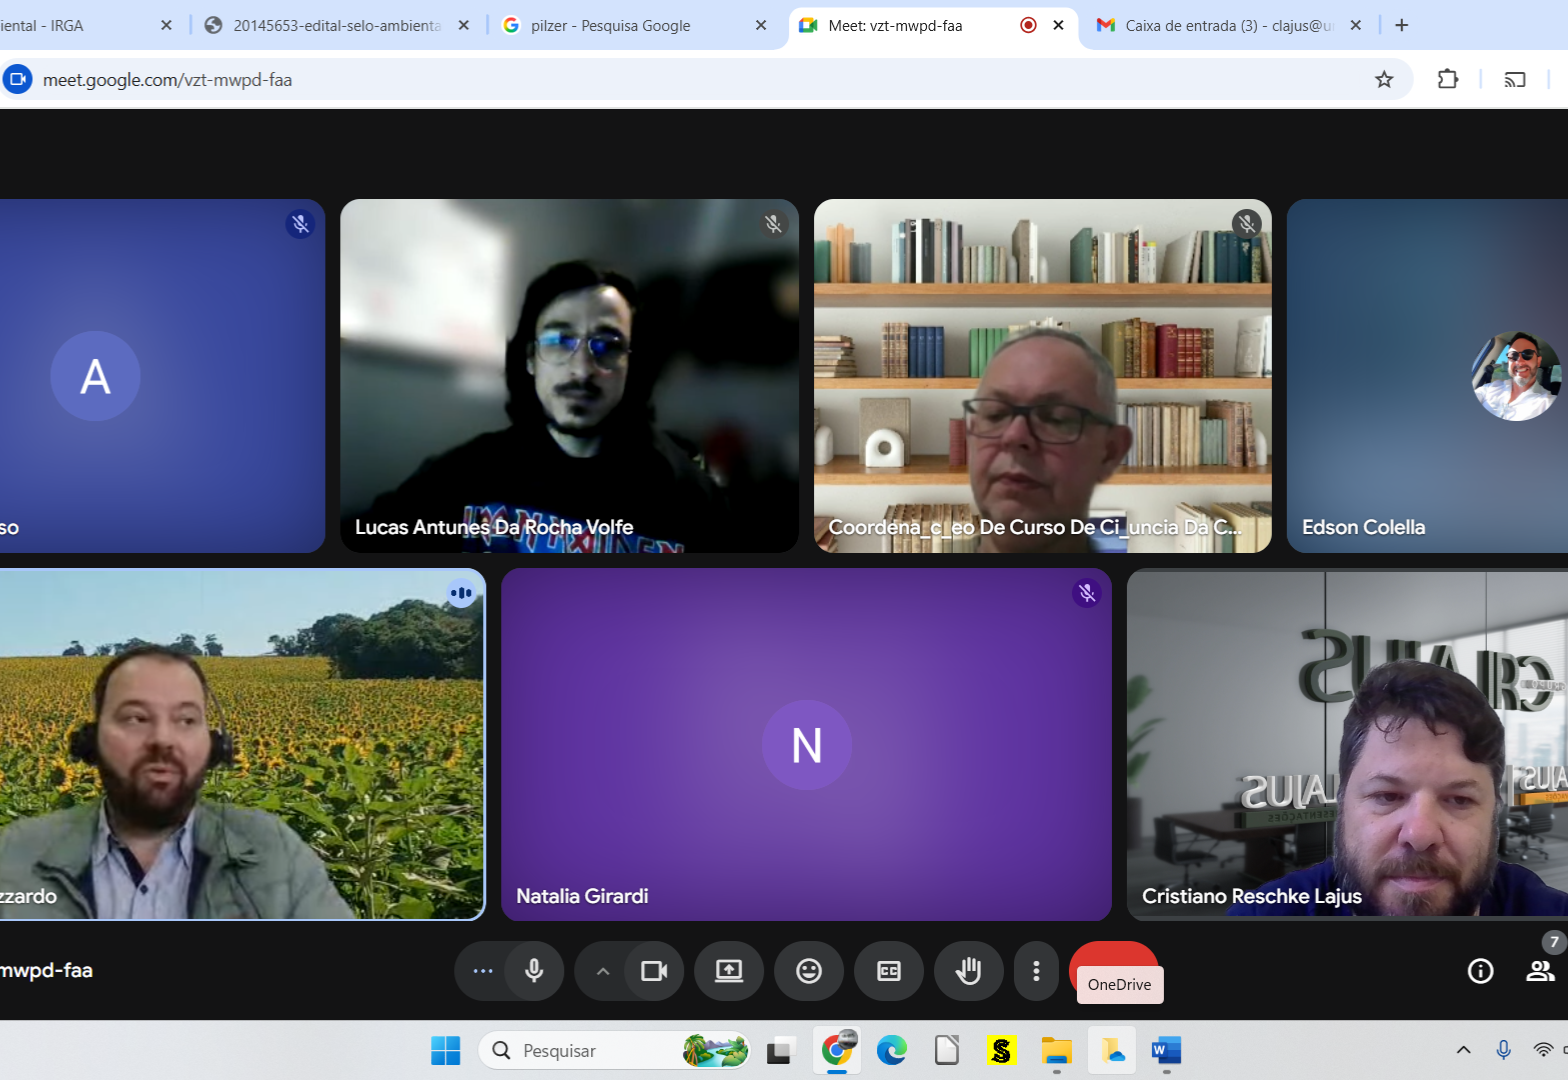Viewport: 1568px width, 1080px height.
Task: Open the emoji reactions panel
Action: pyautogui.click(x=809, y=971)
